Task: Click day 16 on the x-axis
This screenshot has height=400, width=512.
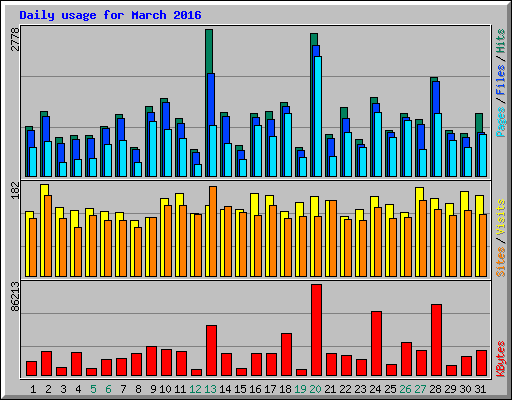Action: [x=255, y=389]
